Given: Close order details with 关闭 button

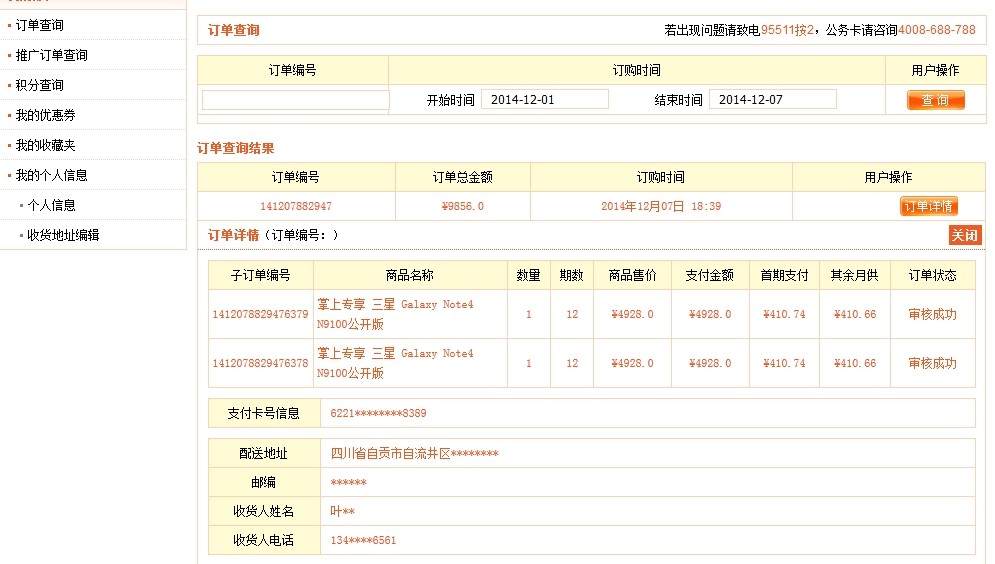Looking at the screenshot, I should 965,235.
